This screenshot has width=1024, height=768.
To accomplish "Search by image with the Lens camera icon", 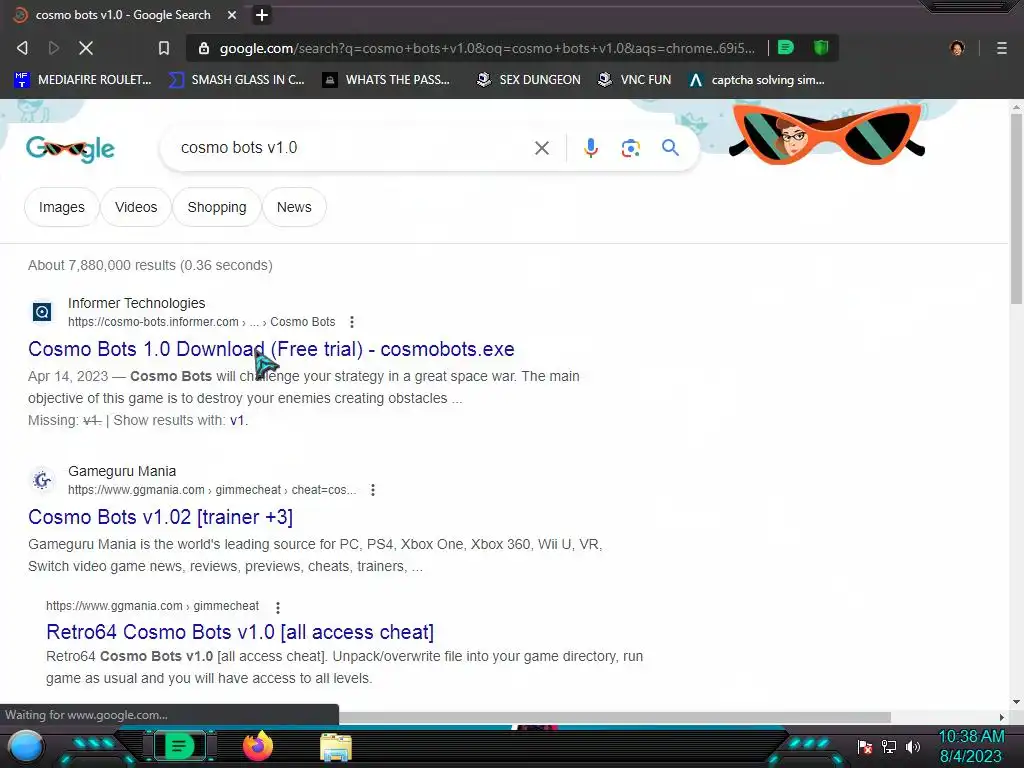I will (630, 148).
